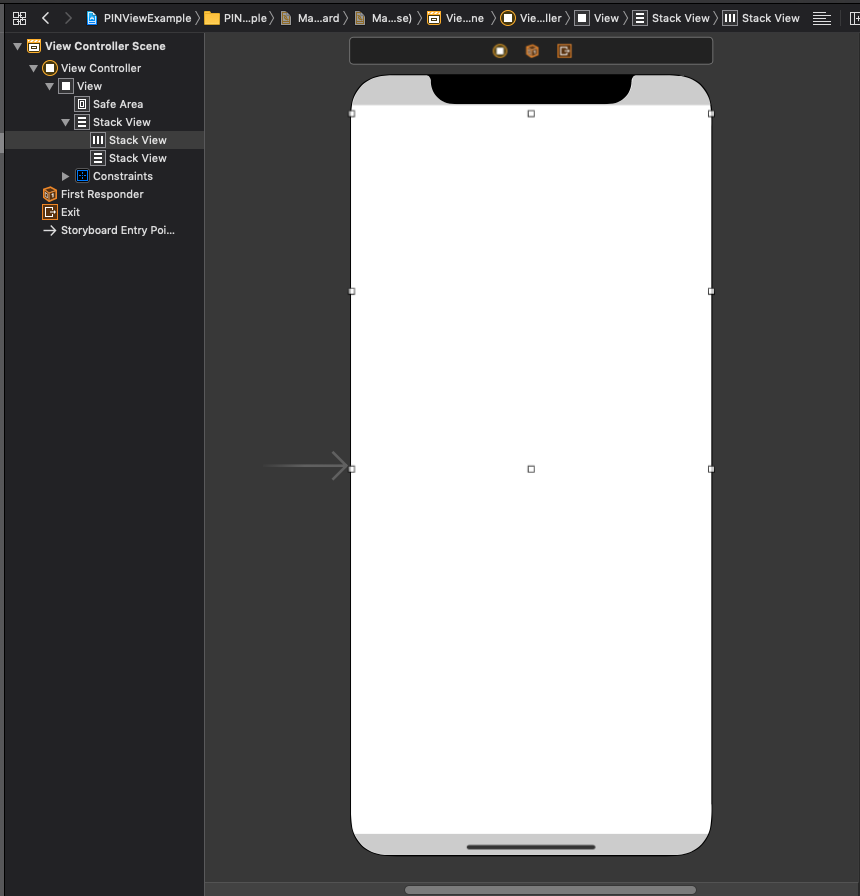Select Safe Area in the outline
Image resolution: width=860 pixels, height=896 pixels.
105,104
